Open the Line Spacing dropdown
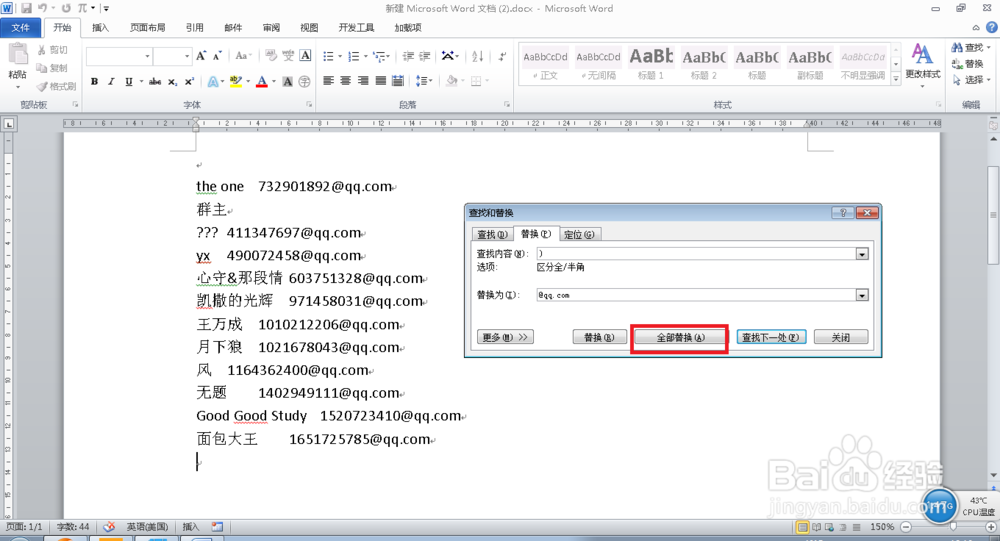This screenshot has width=1000, height=541. pos(424,81)
